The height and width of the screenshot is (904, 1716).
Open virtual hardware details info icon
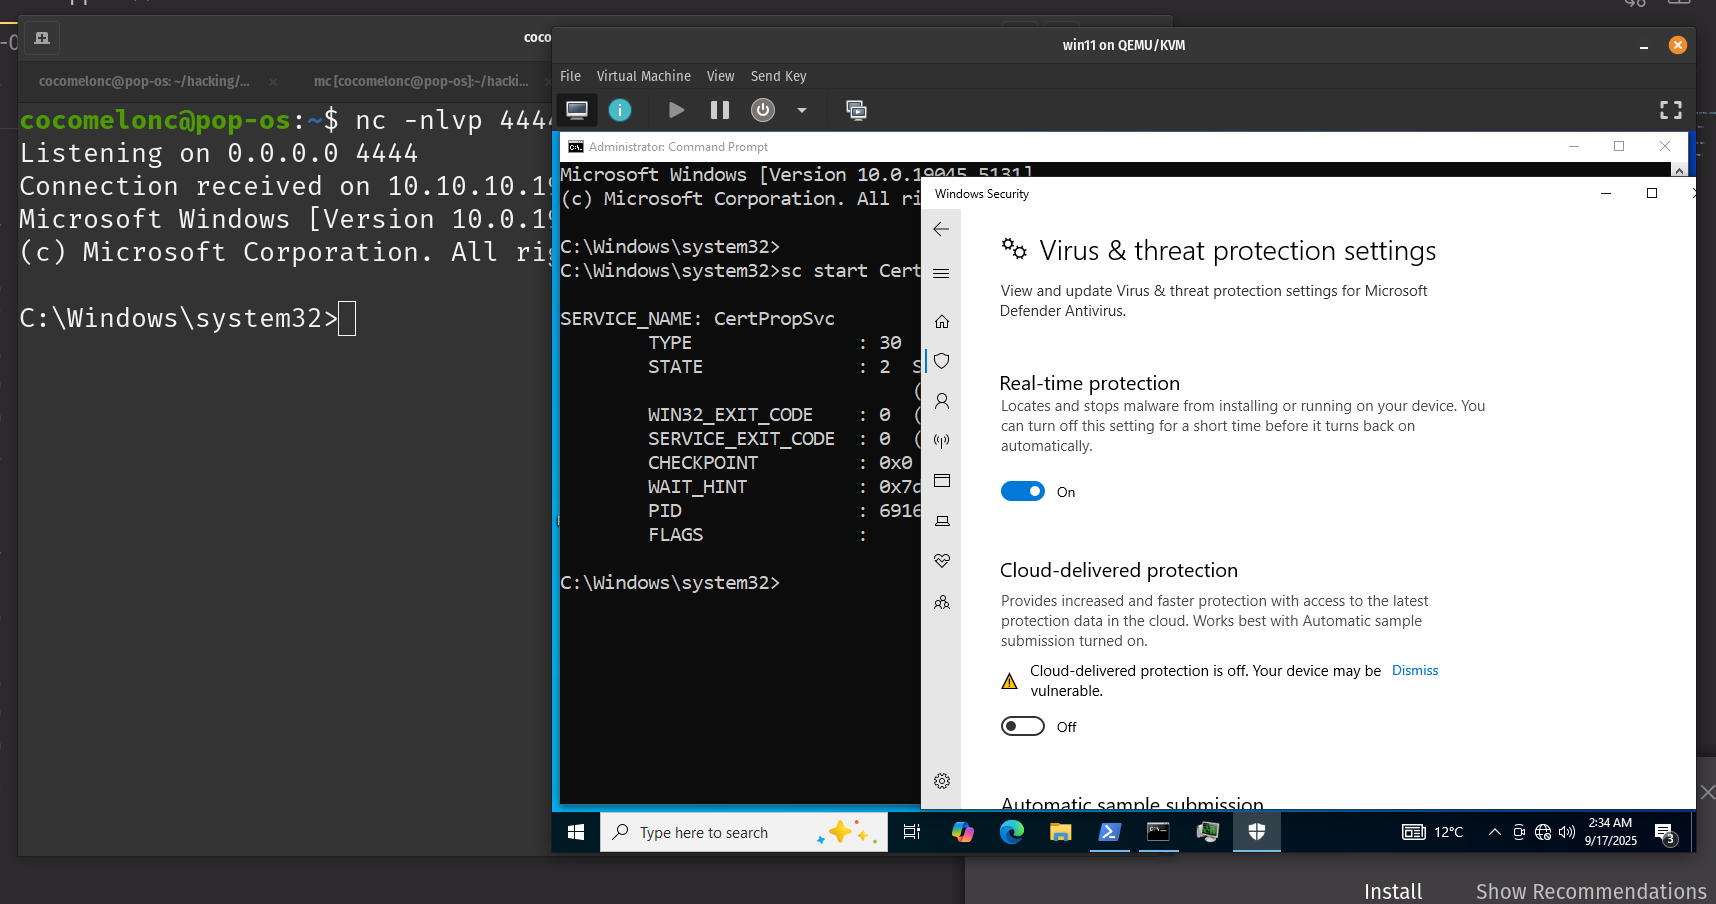tap(620, 110)
